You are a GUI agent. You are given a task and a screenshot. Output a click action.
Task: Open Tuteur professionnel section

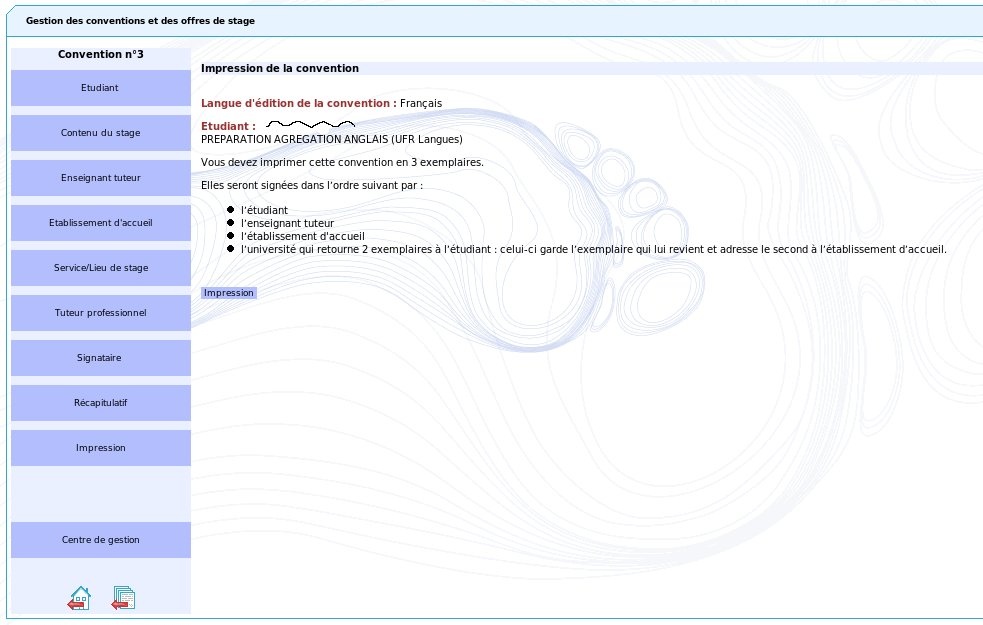tap(100, 313)
